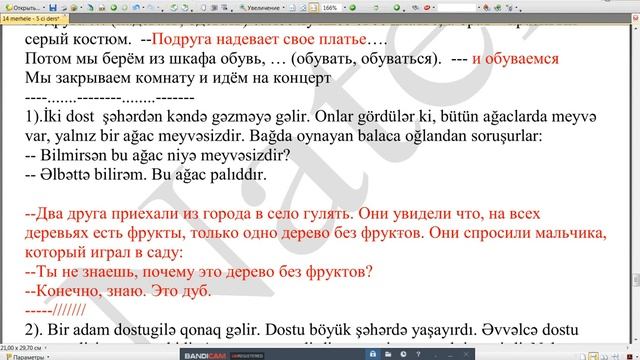Click the red text 'Подруга надевает свое платье'

pyautogui.click(x=259, y=39)
